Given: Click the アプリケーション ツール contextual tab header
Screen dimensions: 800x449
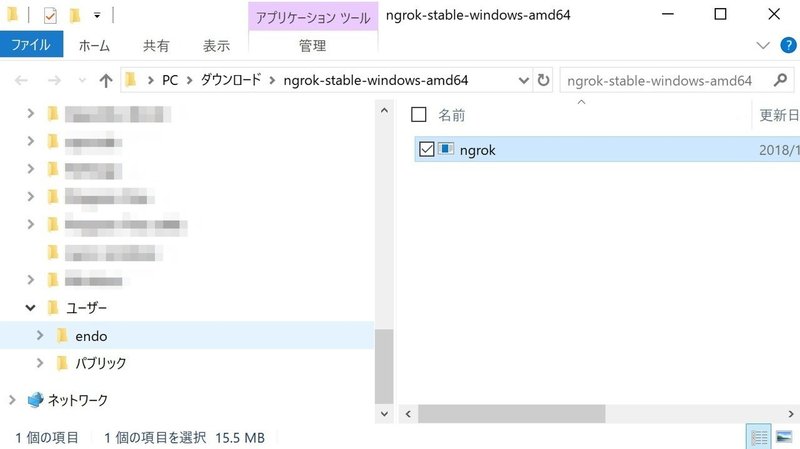Looking at the screenshot, I should [x=313, y=18].
